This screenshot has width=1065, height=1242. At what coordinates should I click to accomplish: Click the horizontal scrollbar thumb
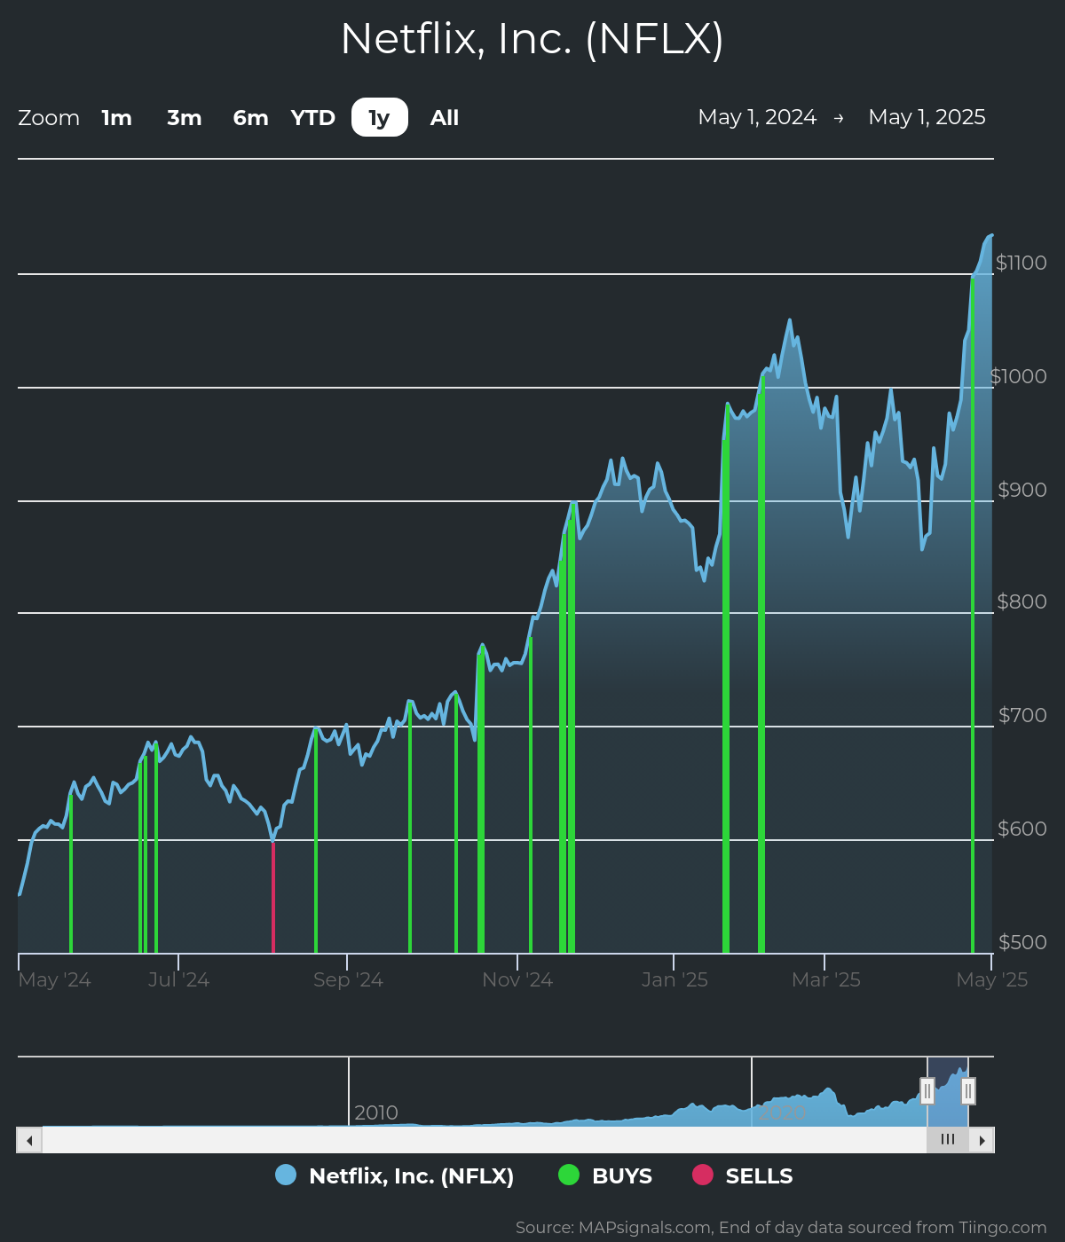[948, 1140]
